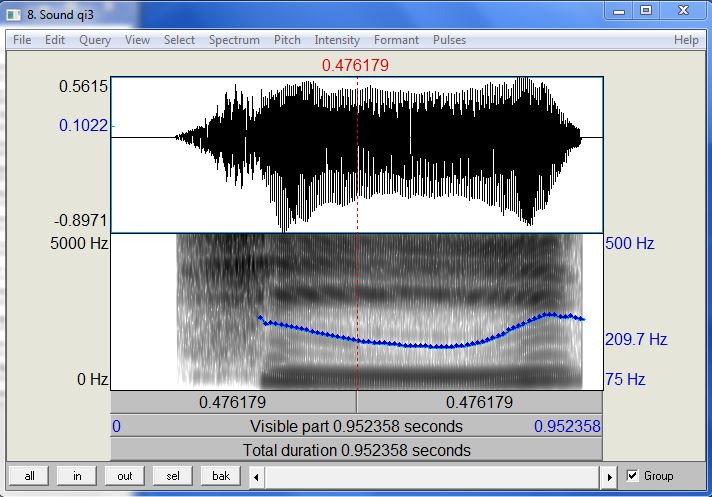
Task: Click the Praat window icon in title bar
Action: tap(14, 15)
